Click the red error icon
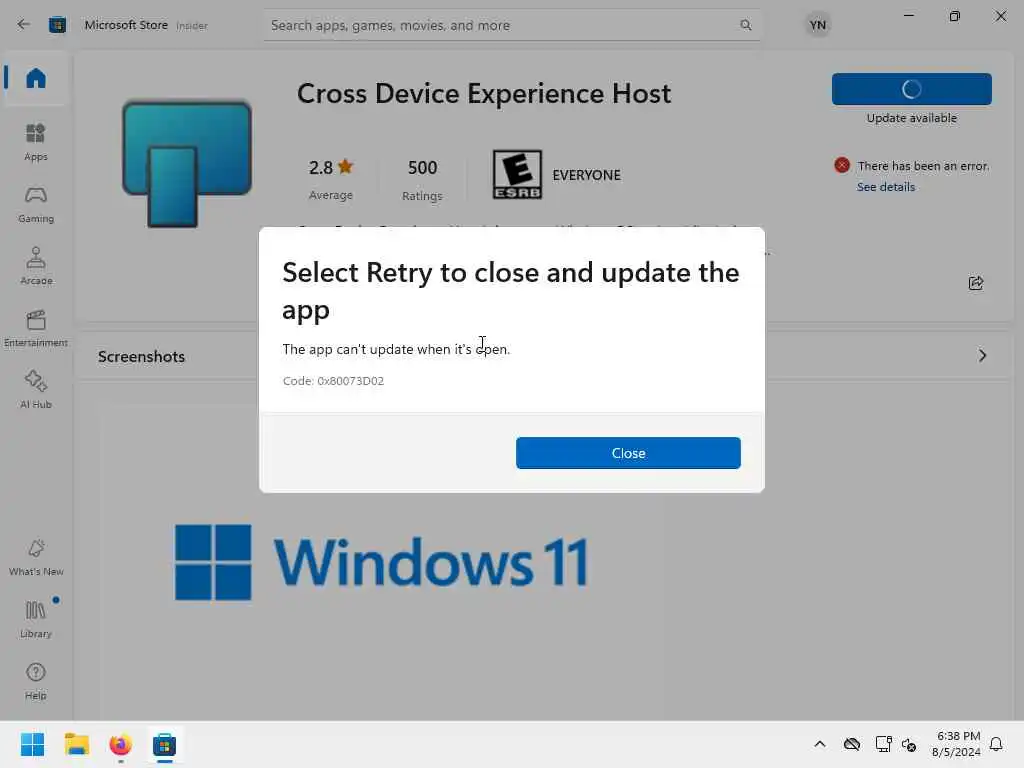This screenshot has height=768, width=1024. click(842, 165)
